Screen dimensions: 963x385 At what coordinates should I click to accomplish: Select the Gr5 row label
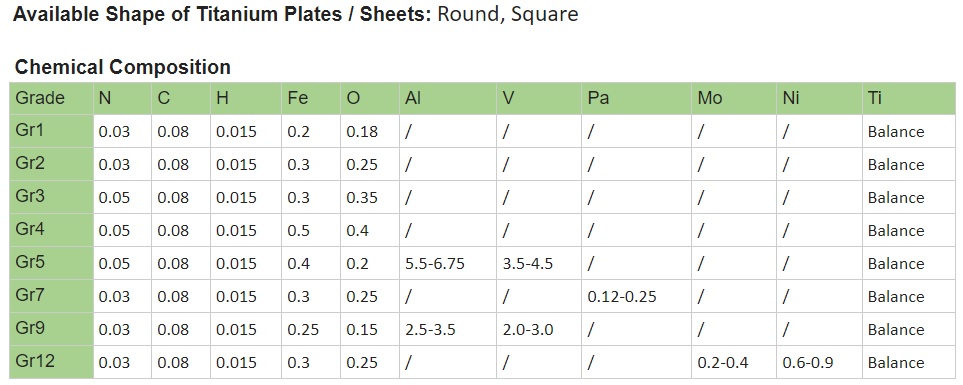coord(51,263)
